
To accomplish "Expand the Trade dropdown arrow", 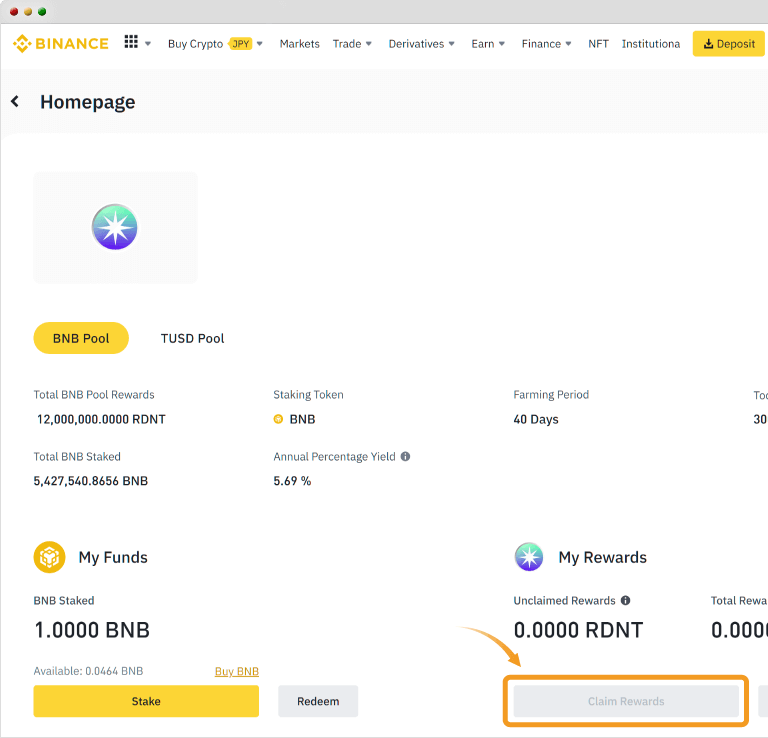I will click(369, 44).
